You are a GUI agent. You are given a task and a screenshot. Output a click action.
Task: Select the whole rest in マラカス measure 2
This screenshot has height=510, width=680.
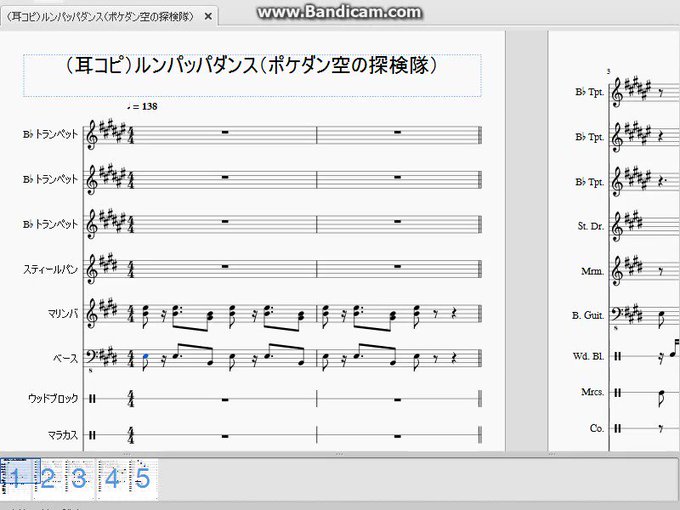397,436
